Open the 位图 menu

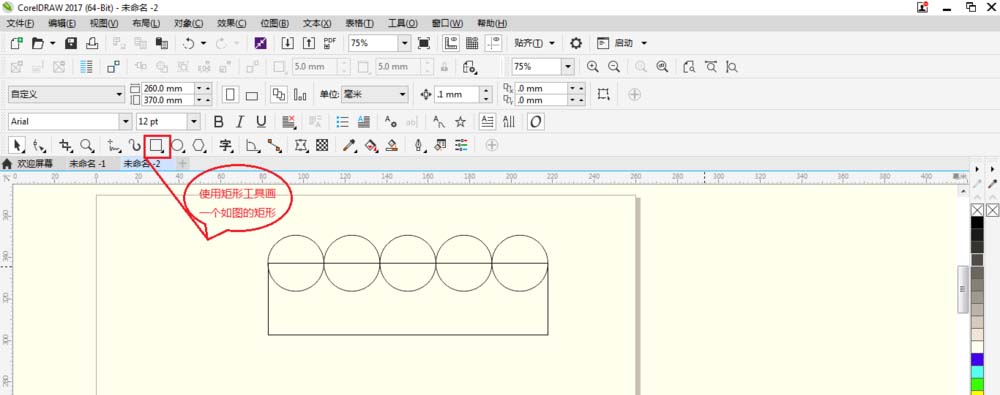(x=274, y=23)
